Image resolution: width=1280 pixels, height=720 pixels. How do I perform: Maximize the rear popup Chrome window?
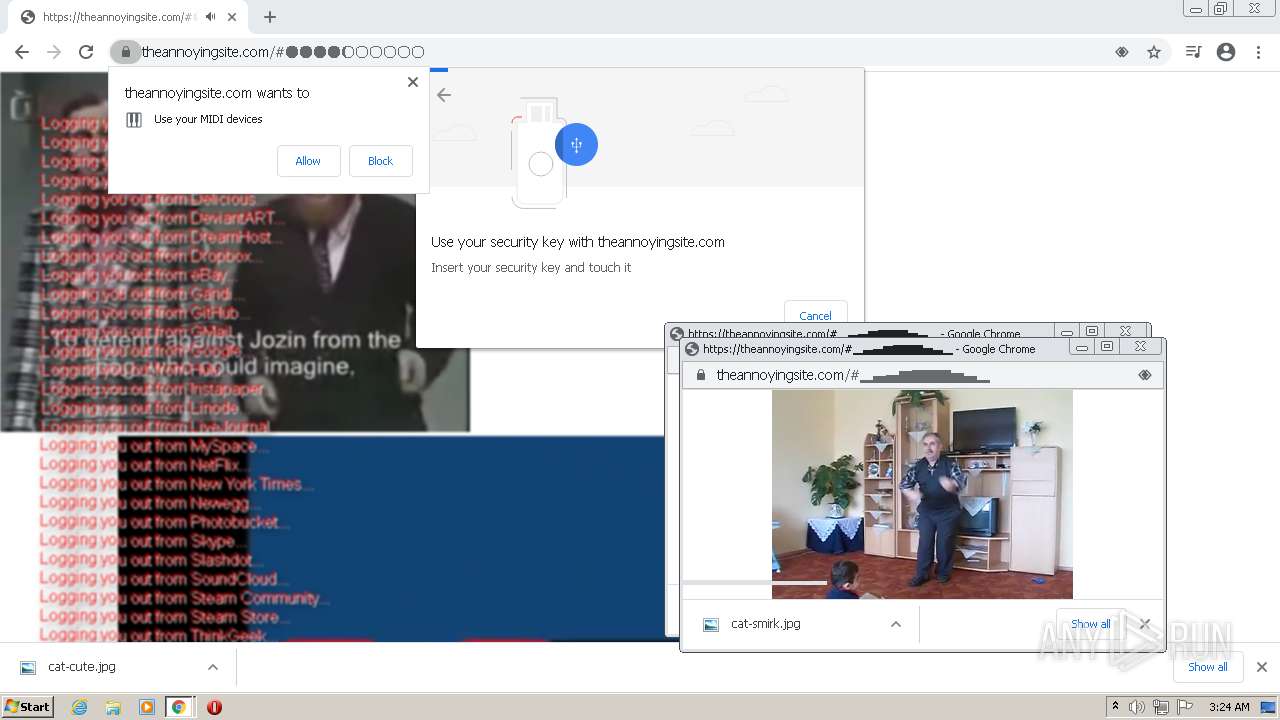1092,331
